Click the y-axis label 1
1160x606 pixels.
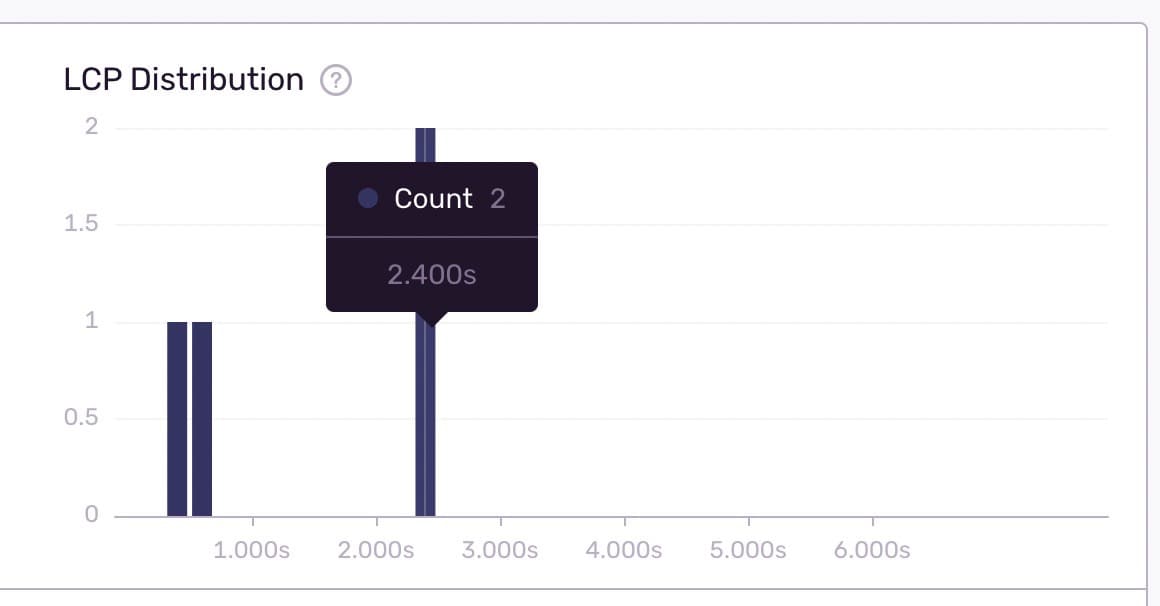91,321
